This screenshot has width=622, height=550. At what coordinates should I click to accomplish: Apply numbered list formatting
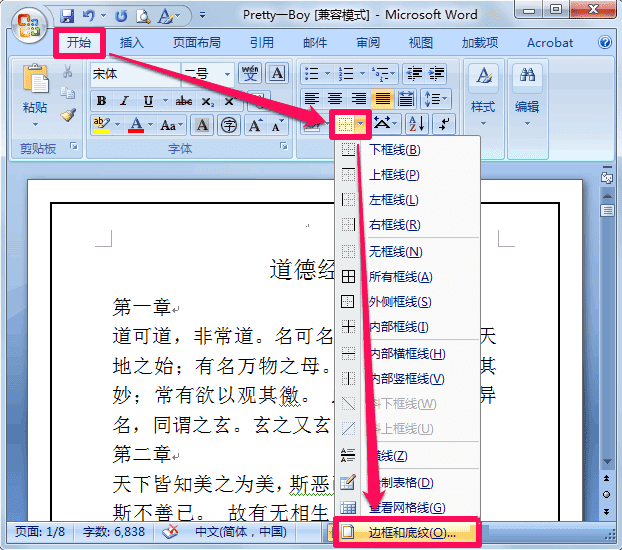coord(347,74)
